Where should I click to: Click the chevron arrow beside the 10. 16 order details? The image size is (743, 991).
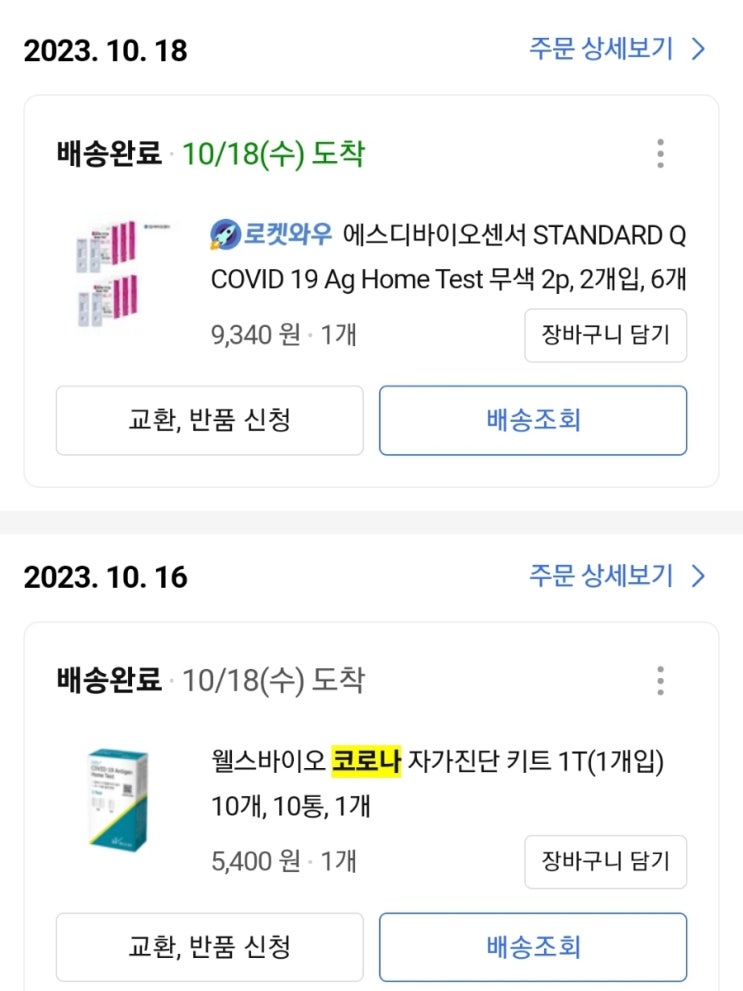[699, 576]
